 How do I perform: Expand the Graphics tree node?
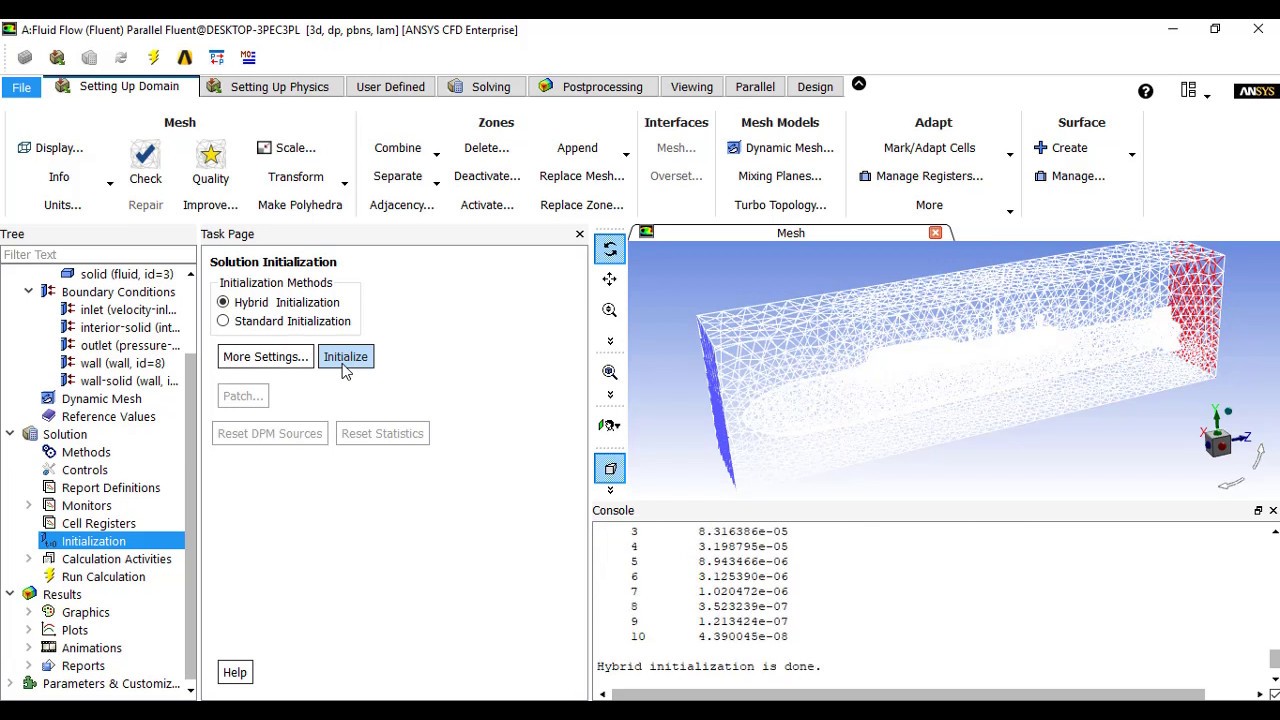click(x=28, y=612)
